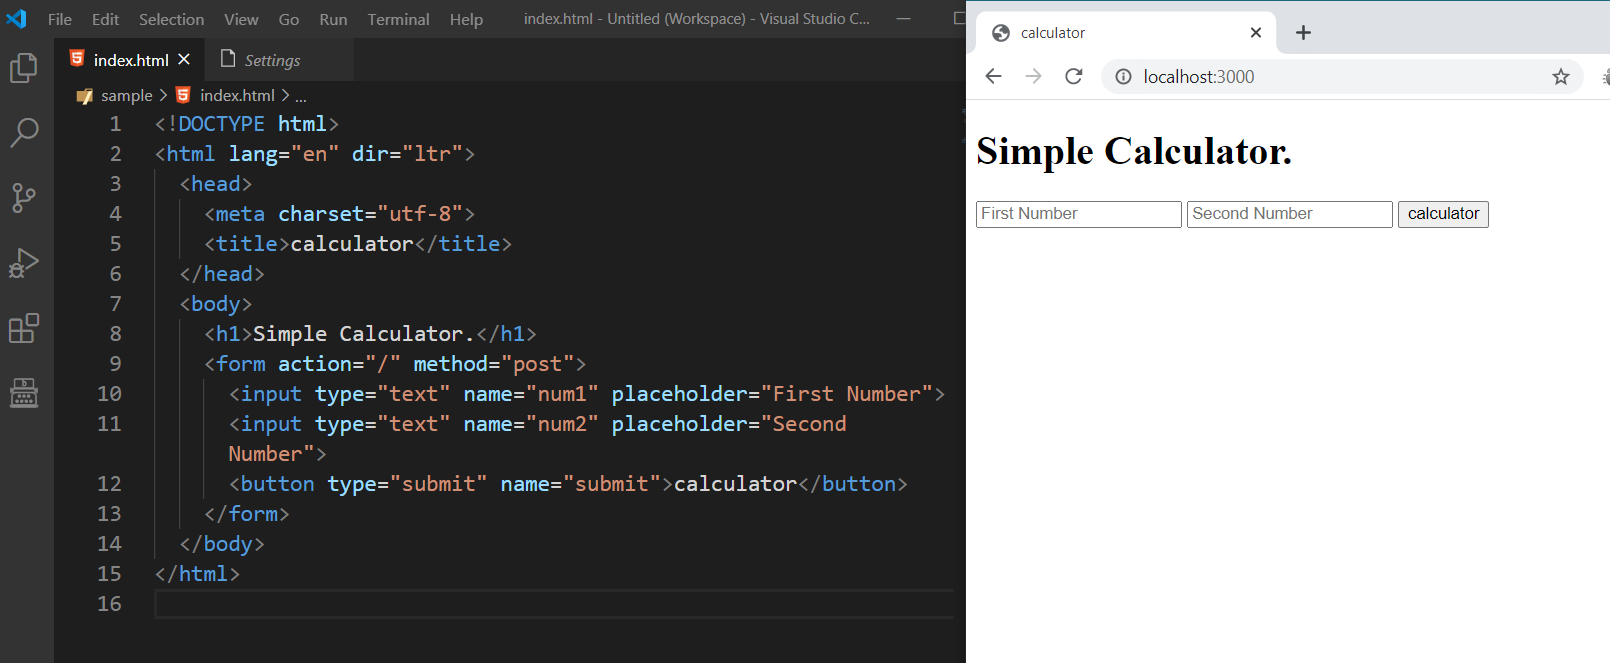Open the Explorer view in activity bar
This screenshot has width=1610, height=663.
tap(24, 68)
